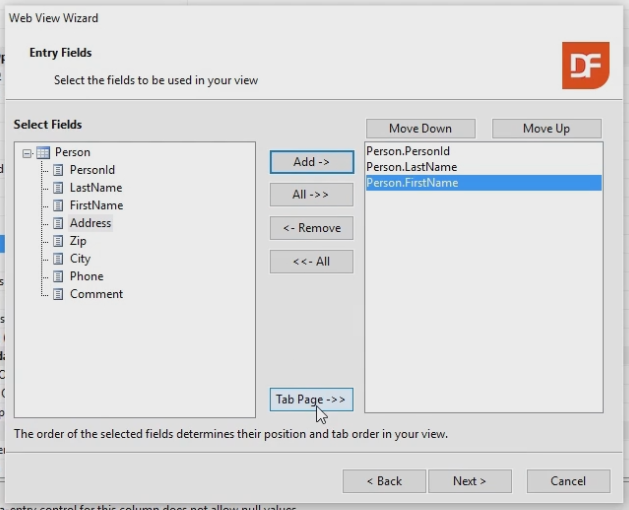Collapse the Person tree node
The image size is (629, 510).
[x=27, y=152]
